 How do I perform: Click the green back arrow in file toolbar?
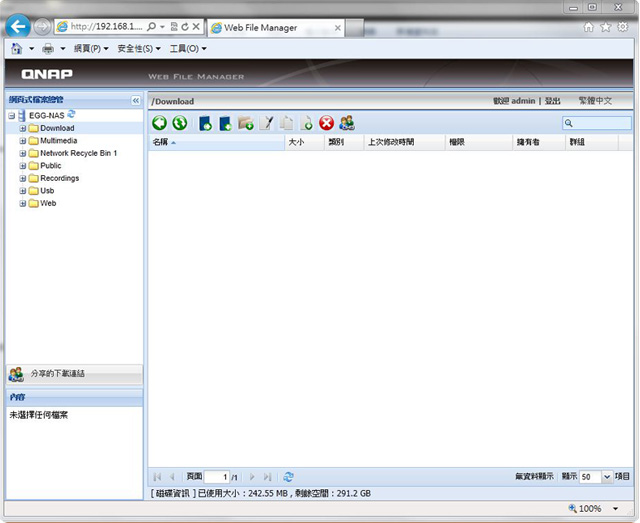tap(160, 123)
